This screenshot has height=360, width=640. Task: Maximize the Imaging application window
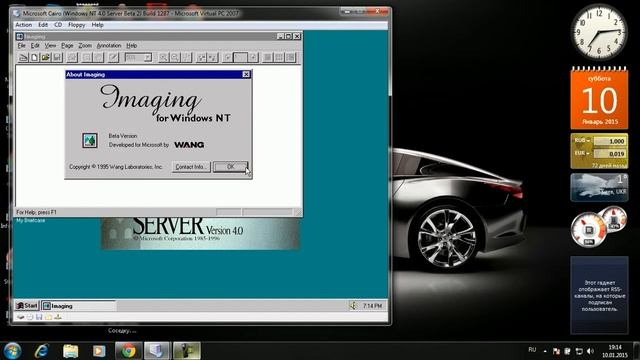(x=289, y=36)
